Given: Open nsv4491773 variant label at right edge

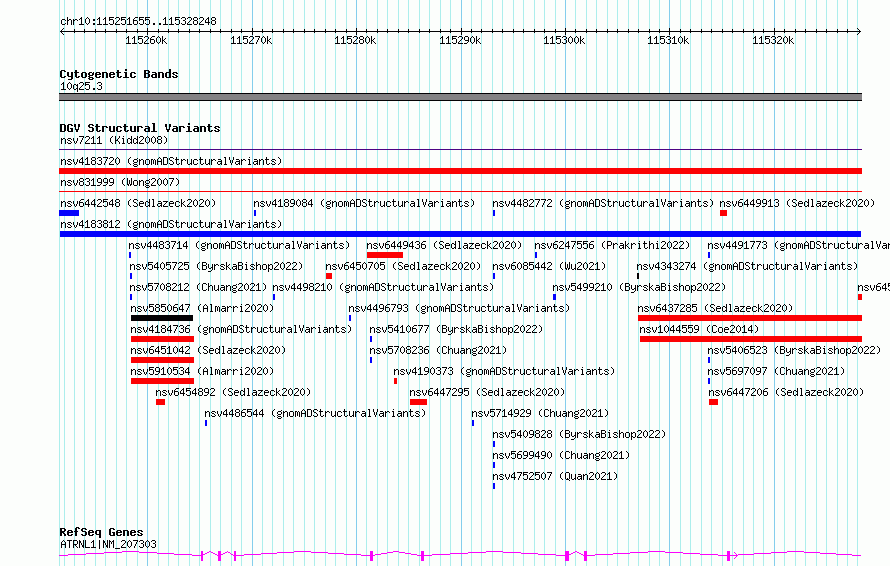Looking at the screenshot, I should tap(798, 245).
